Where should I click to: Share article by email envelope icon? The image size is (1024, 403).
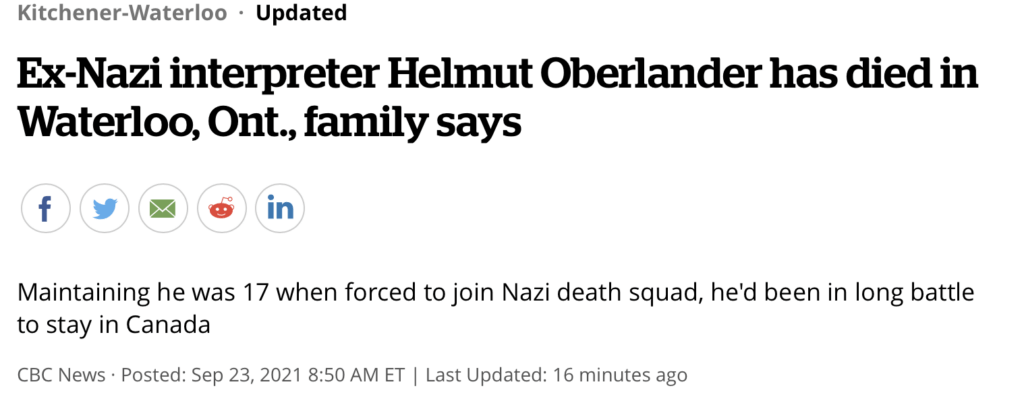pyautogui.click(x=163, y=208)
